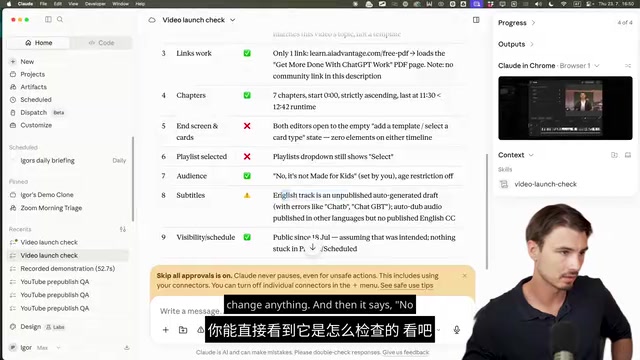
Task: Click the Audience green check
Action: tap(247, 176)
